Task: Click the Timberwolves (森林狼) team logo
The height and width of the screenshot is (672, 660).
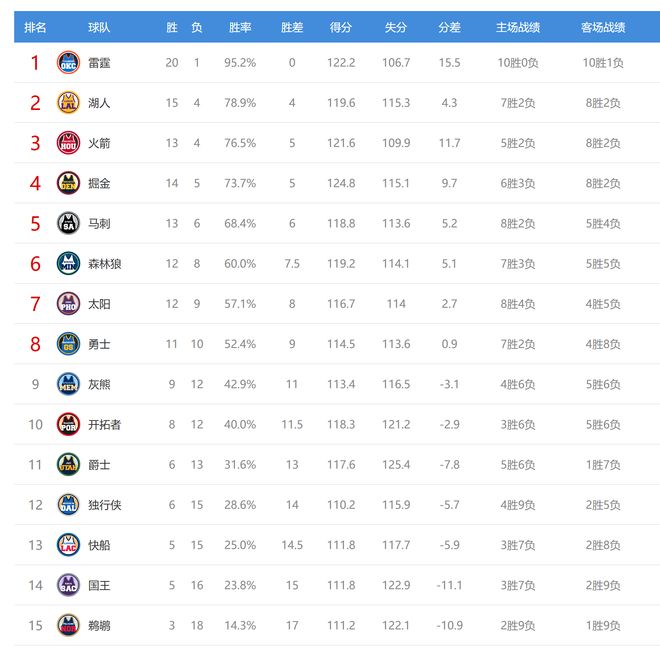Action: pos(68,264)
